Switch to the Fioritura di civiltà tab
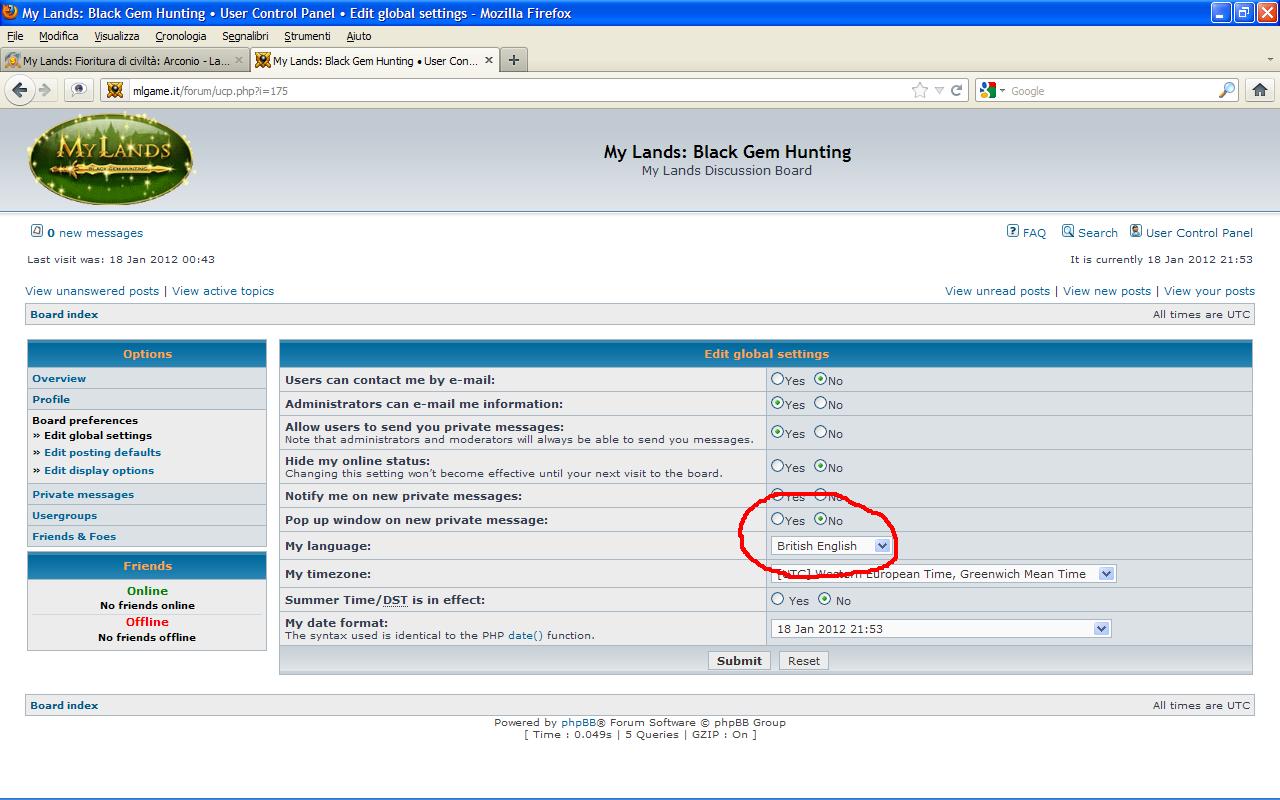The height and width of the screenshot is (800, 1280). pos(120,61)
